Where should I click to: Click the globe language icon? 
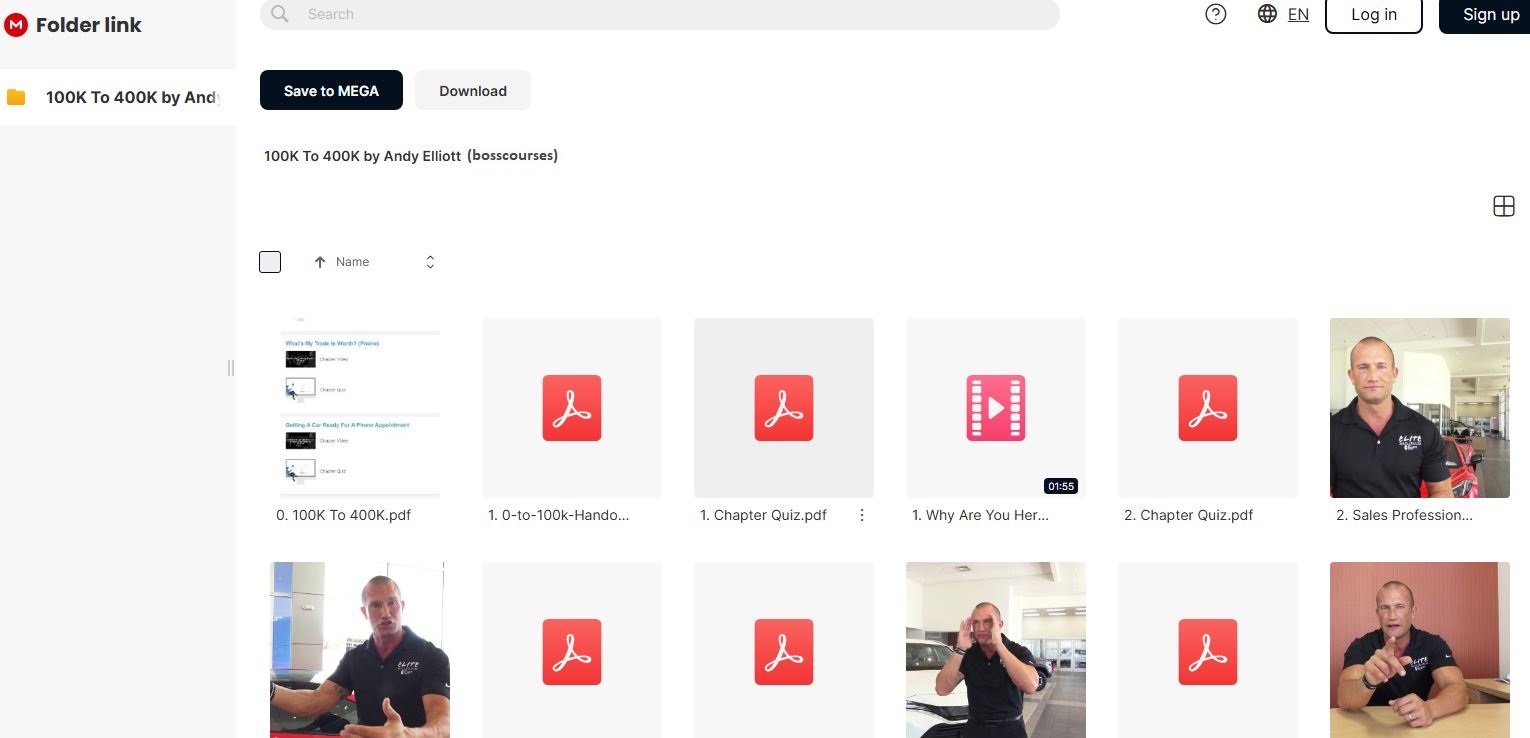tap(1267, 14)
